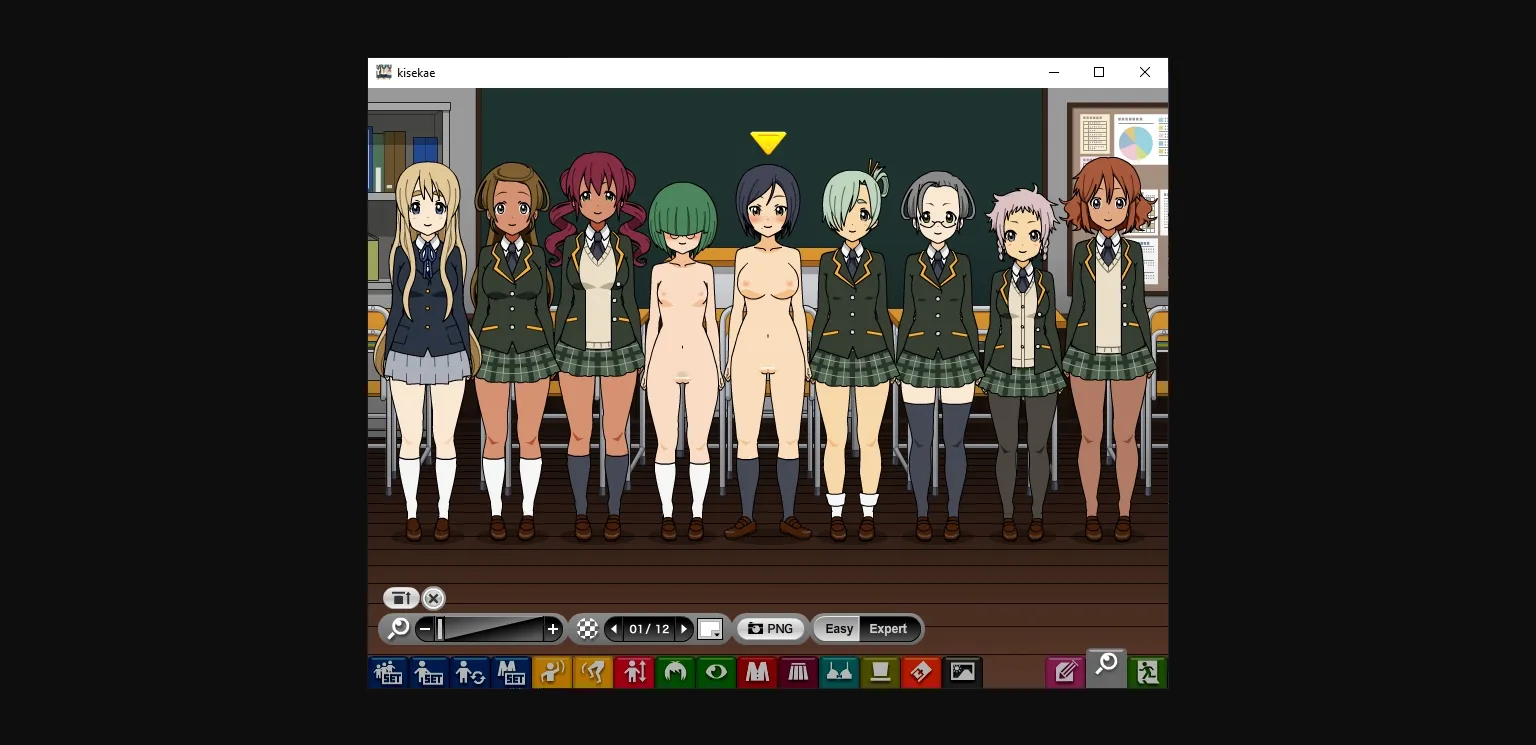Go to previous character page
The height and width of the screenshot is (745, 1536).
point(614,628)
